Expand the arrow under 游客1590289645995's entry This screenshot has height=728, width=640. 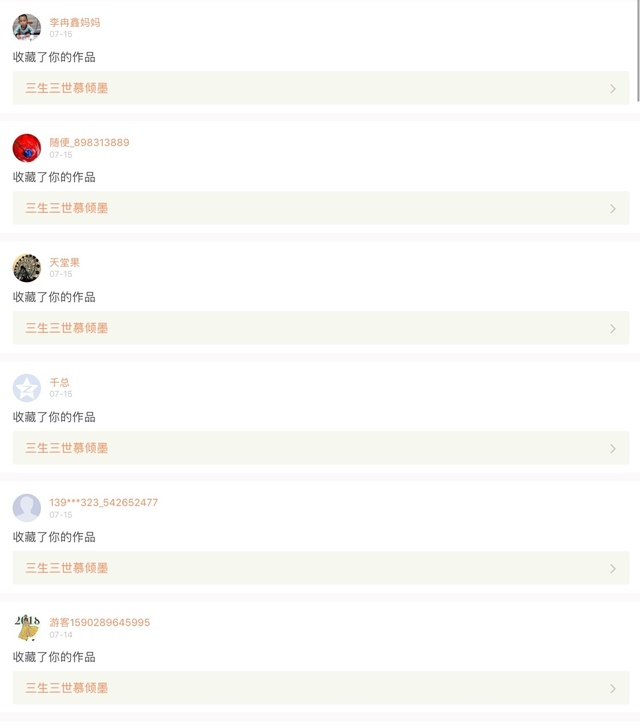(613, 688)
